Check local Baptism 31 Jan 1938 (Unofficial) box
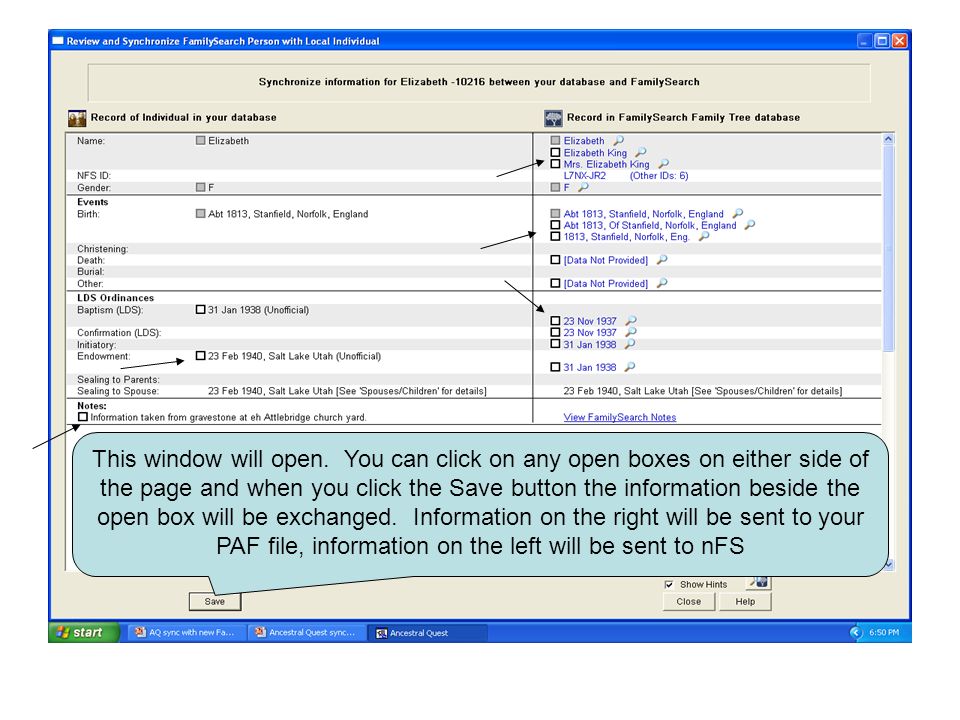This screenshot has height=720, width=960. [x=200, y=310]
